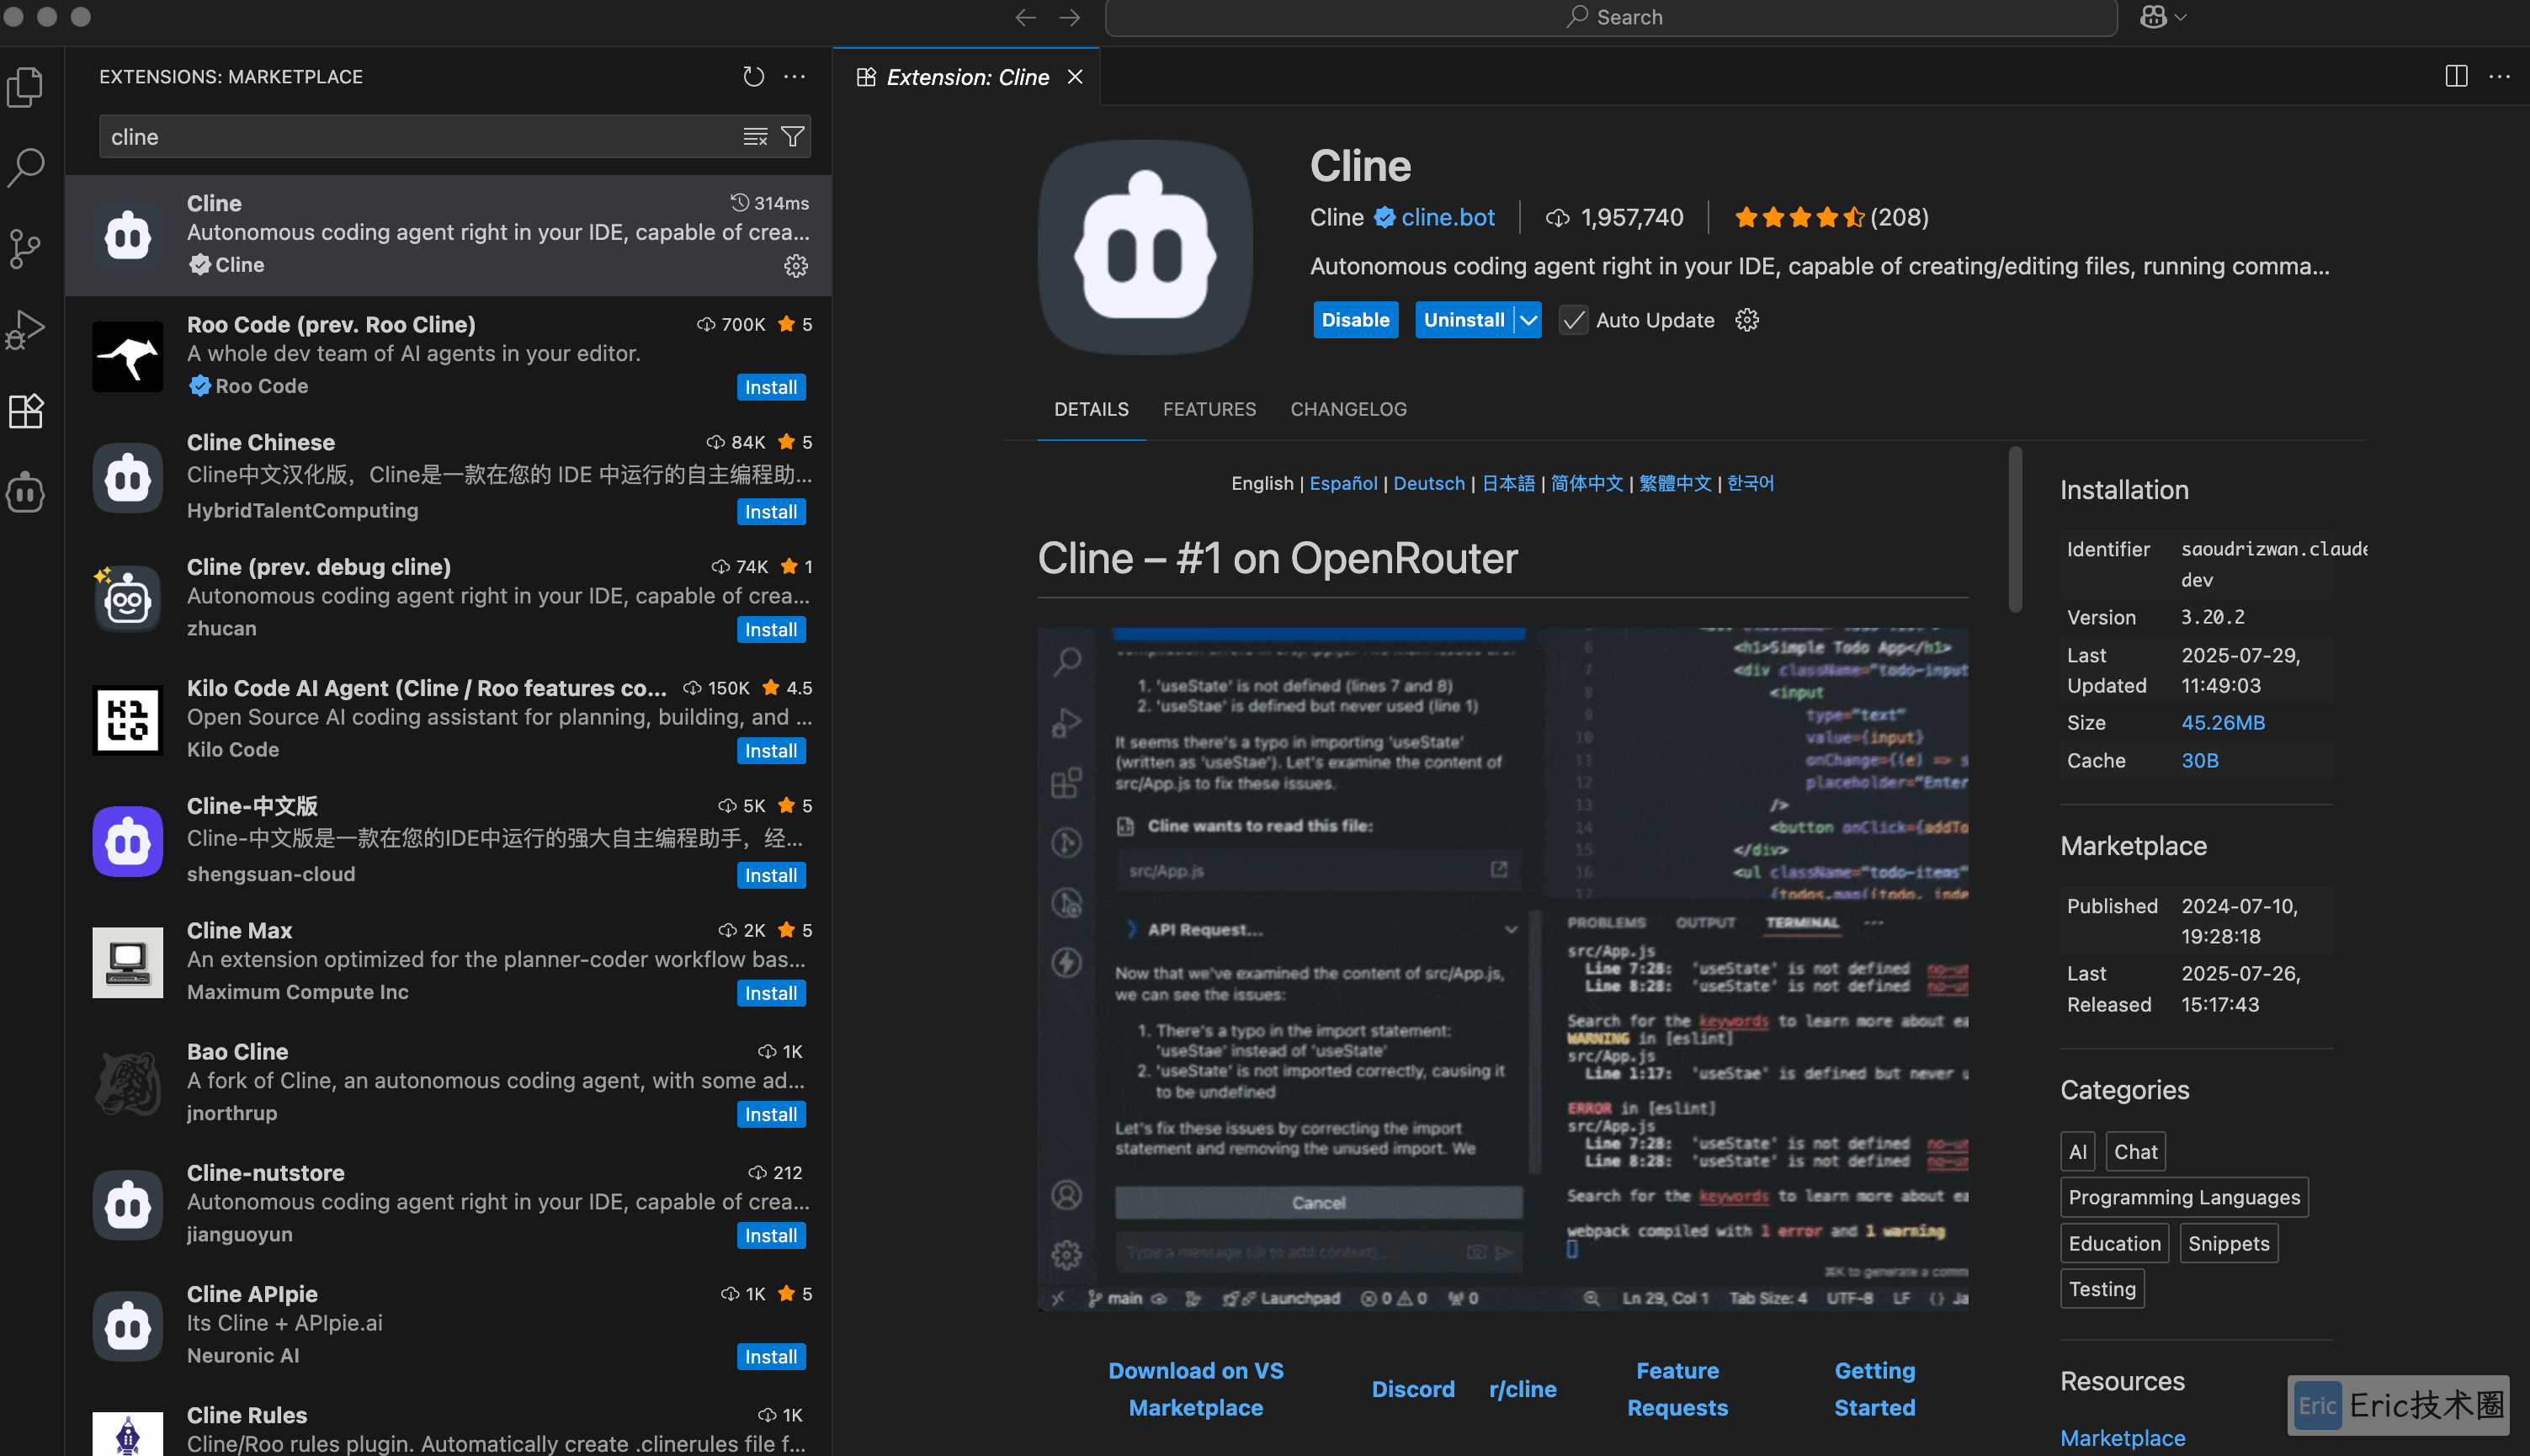Install Cline Chinese extension
Viewport: 2530px width, 1456px height.
point(770,511)
